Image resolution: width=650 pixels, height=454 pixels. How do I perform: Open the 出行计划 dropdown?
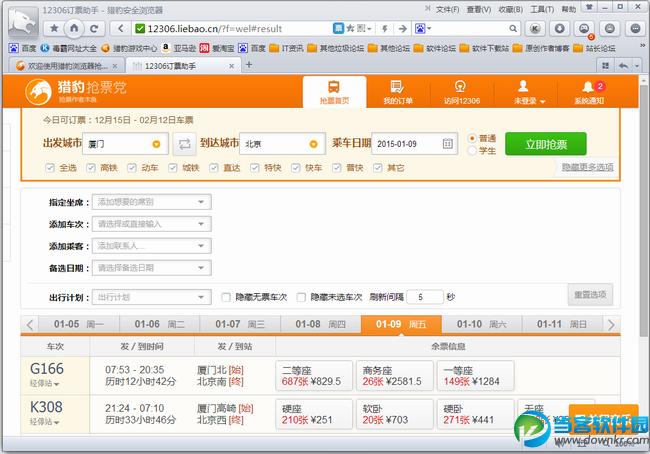(152, 297)
